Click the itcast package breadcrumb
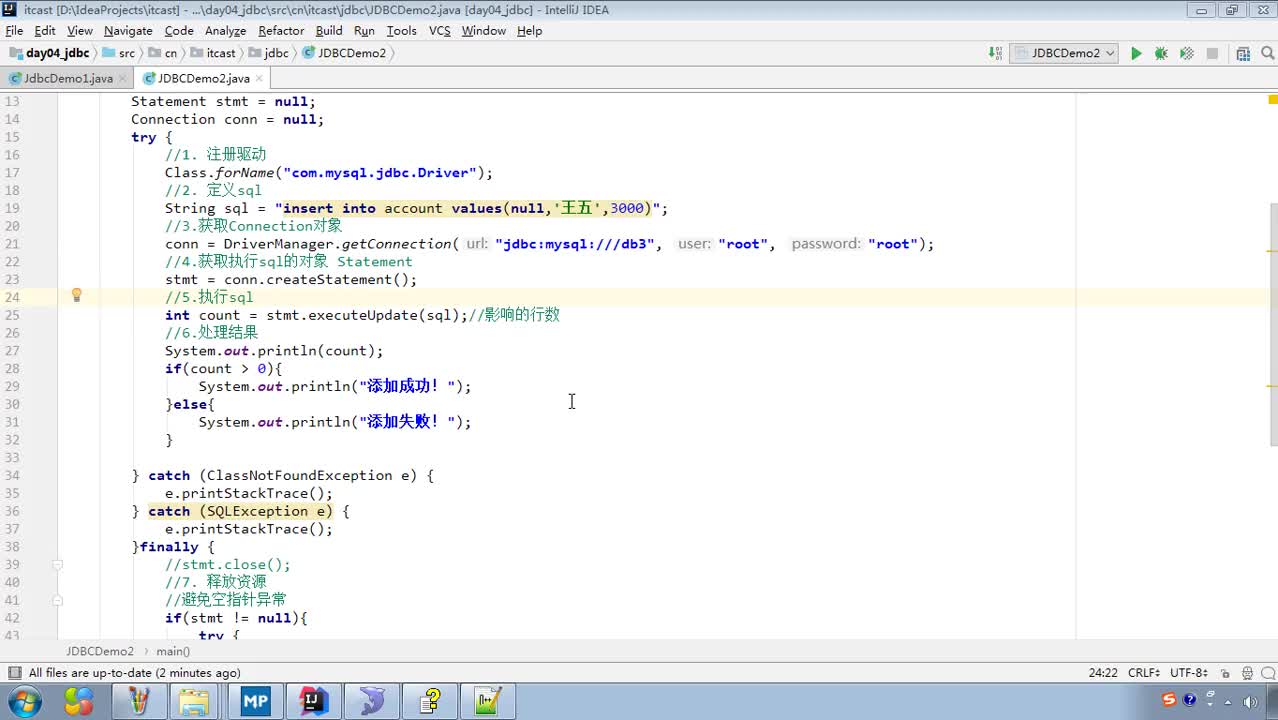1278x720 pixels. point(213,53)
